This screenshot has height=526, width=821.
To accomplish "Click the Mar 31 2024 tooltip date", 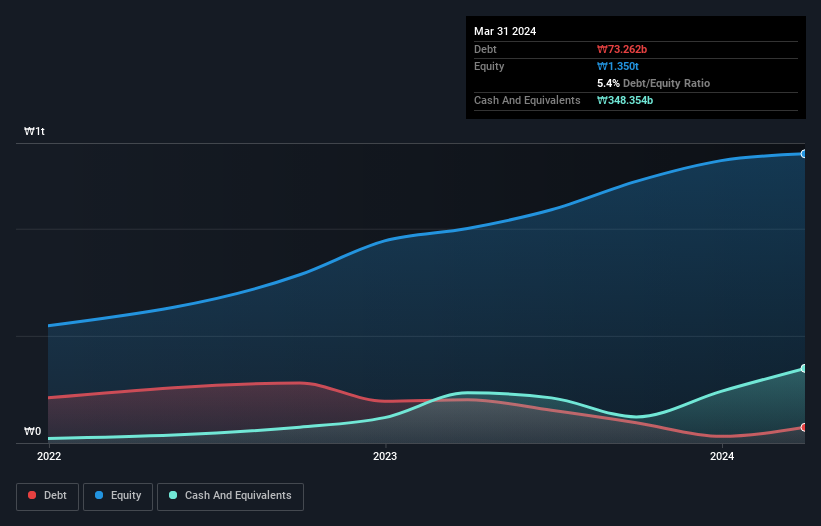I will pos(505,31).
